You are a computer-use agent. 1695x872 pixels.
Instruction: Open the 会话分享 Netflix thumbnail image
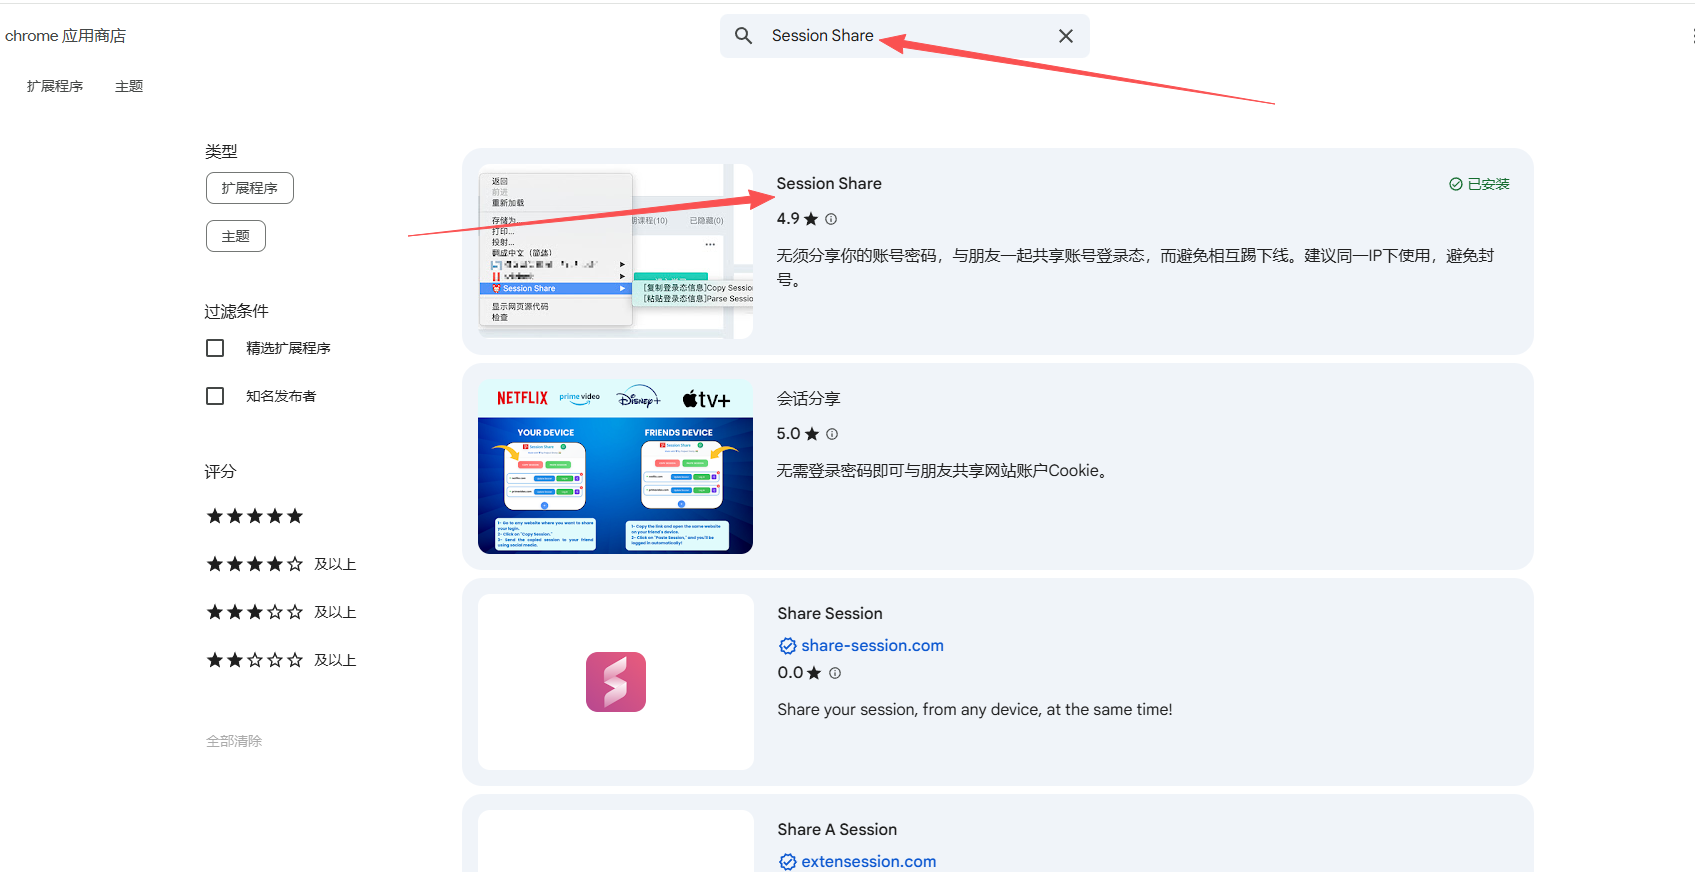pos(615,466)
